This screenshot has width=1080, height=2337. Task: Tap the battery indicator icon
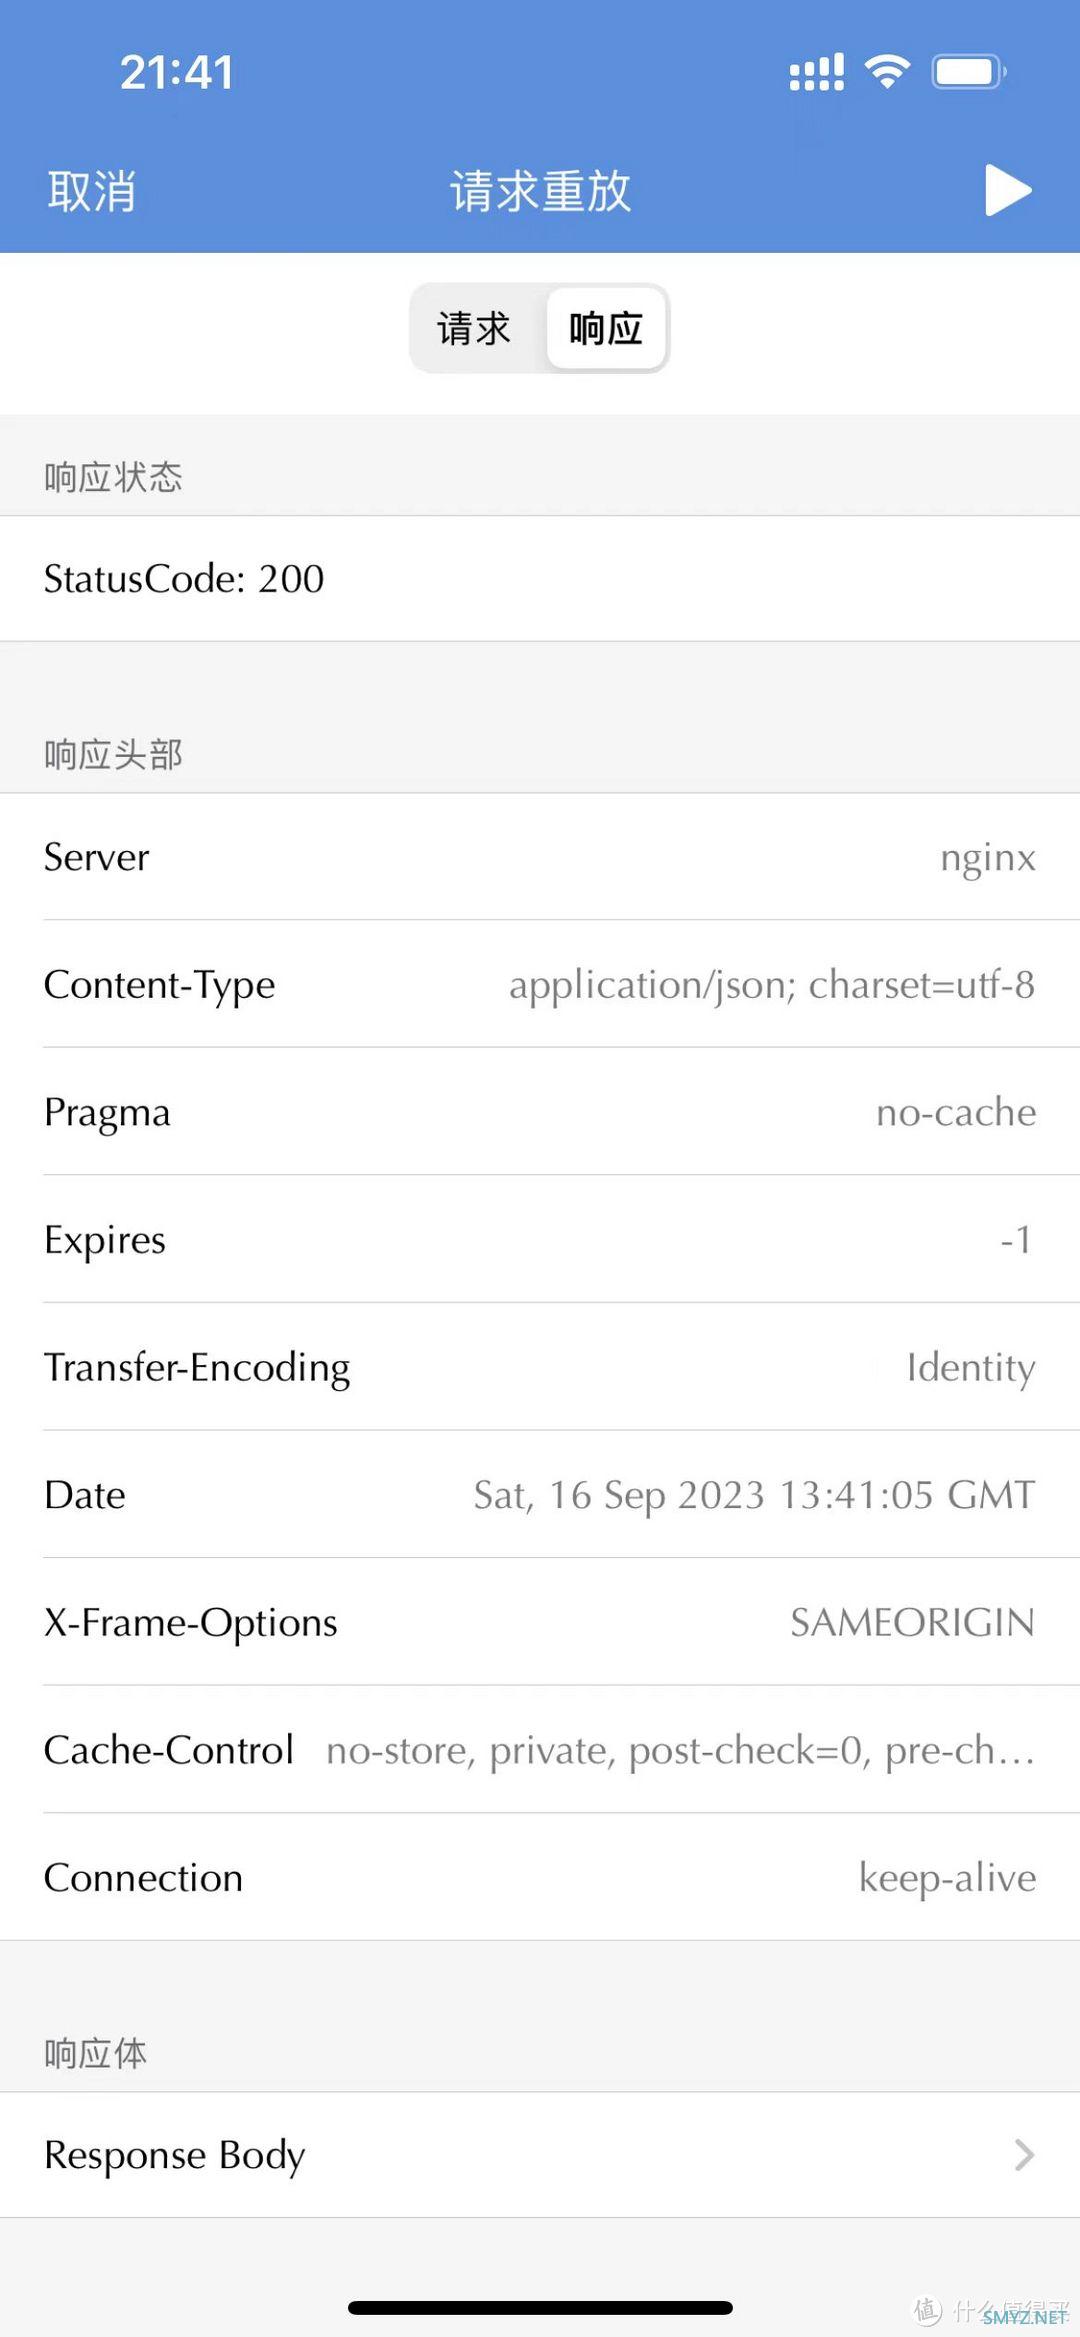coord(969,72)
